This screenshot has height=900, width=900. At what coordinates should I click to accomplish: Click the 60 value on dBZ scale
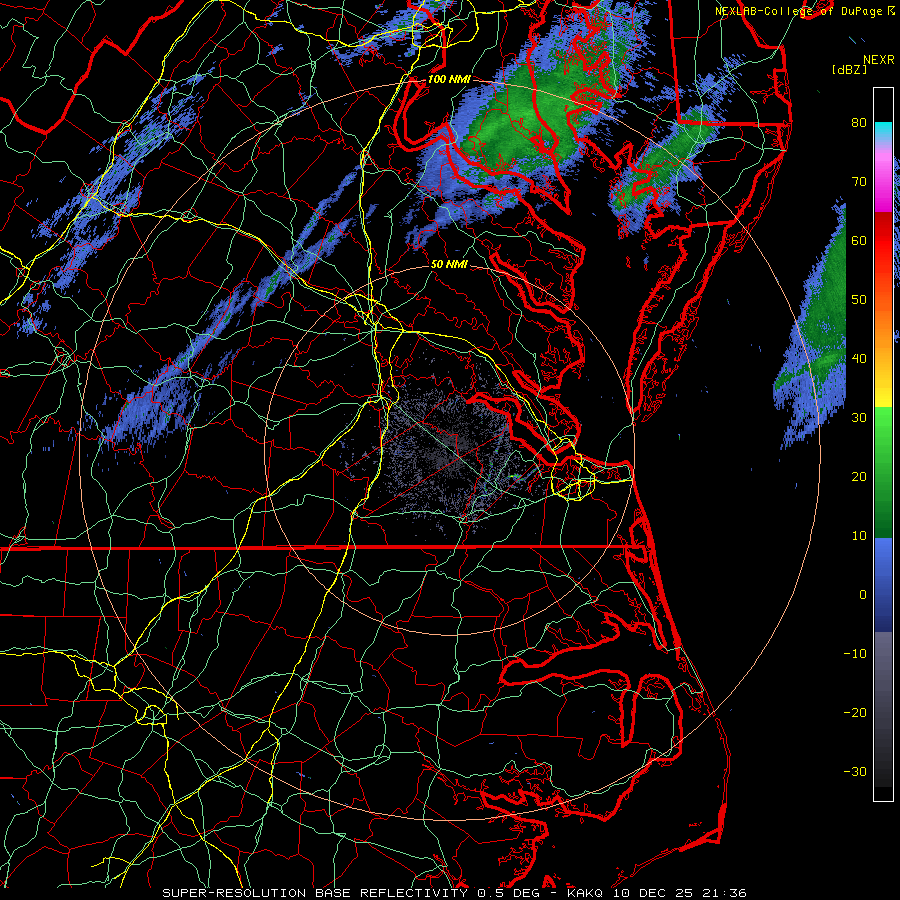(x=859, y=240)
